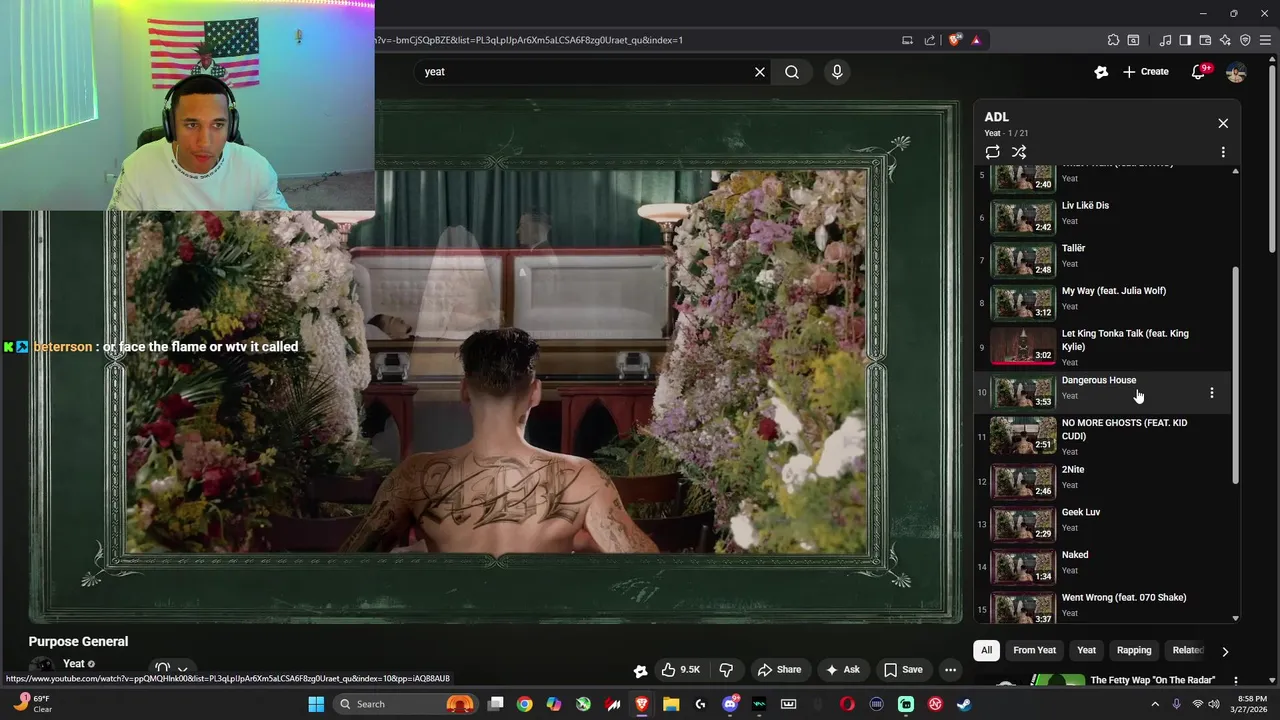The height and width of the screenshot is (720, 1280).
Task: Click the Ask button
Action: [843, 670]
